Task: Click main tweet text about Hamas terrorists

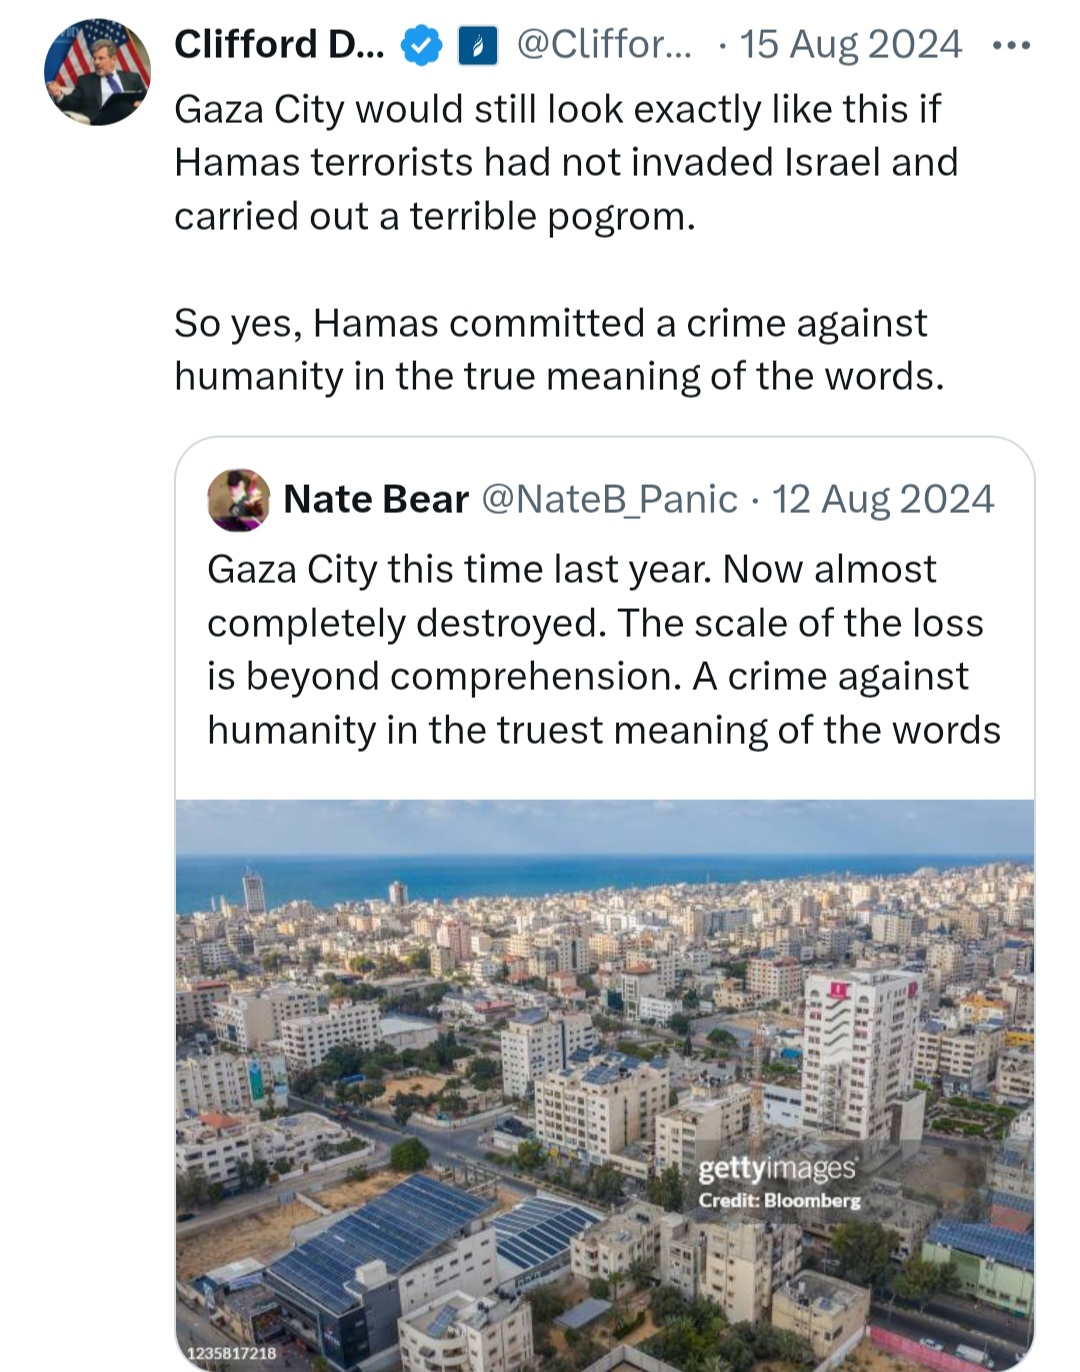Action: [x=566, y=162]
